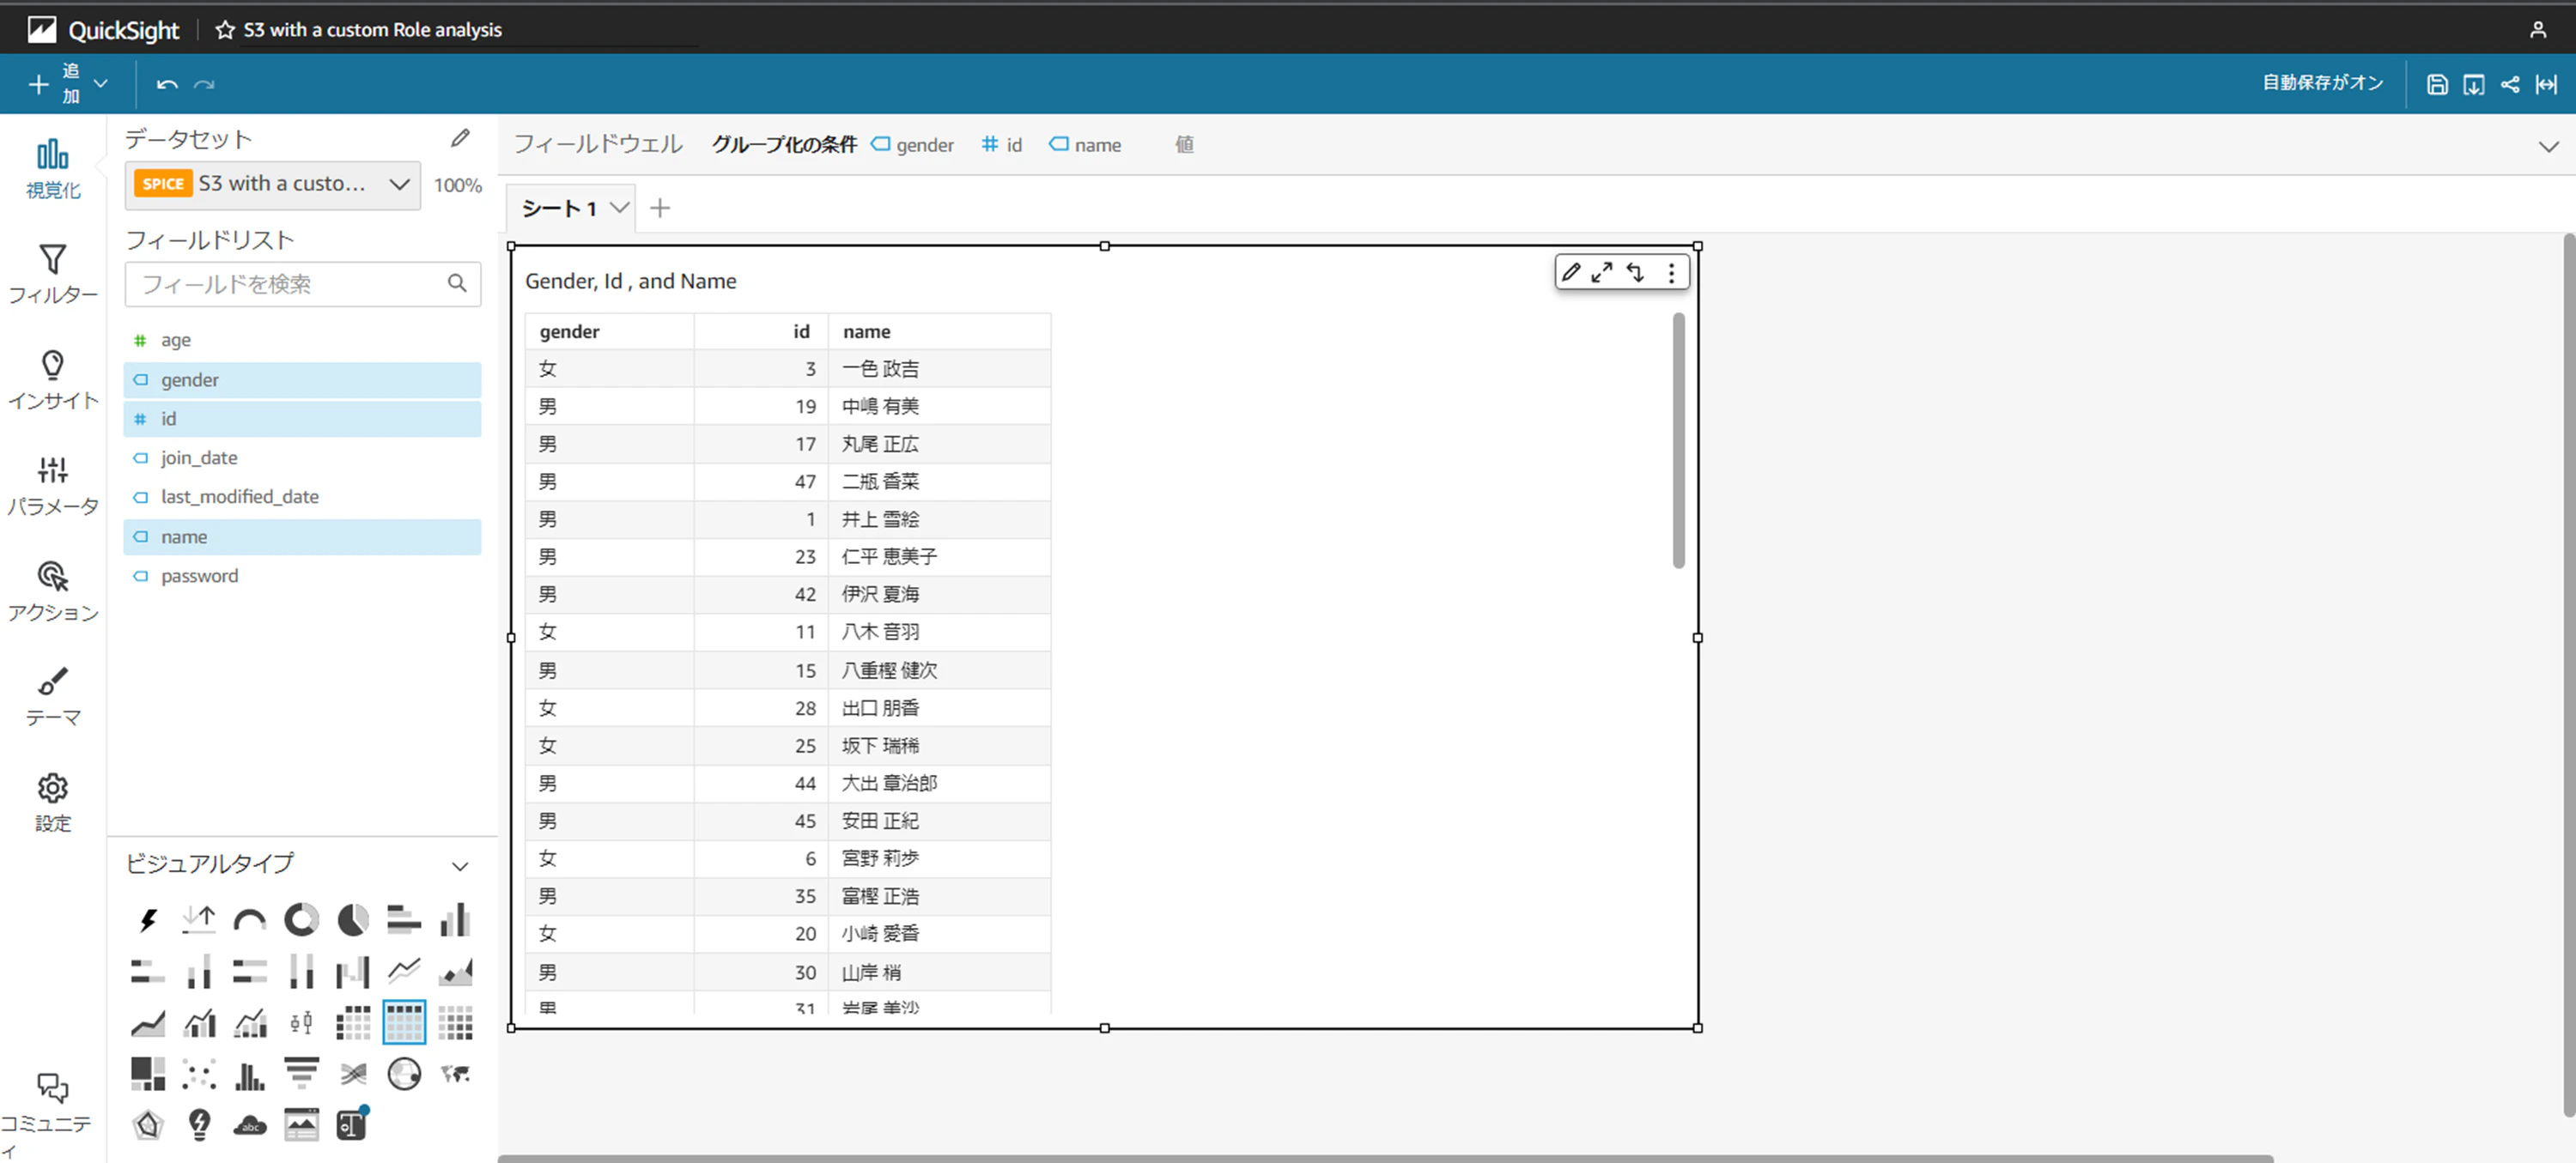The height and width of the screenshot is (1163, 2576).
Task: Select the line chart visual type
Action: coord(404,971)
